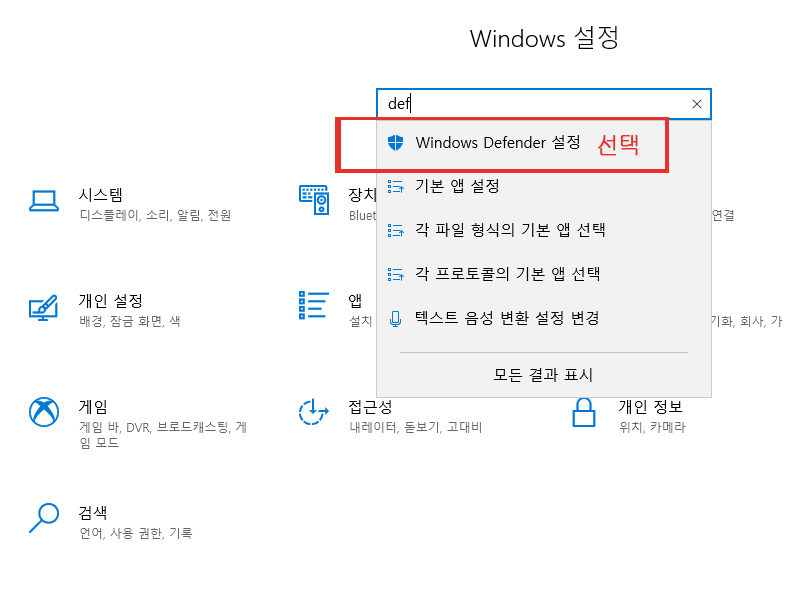Click the 장치 keyboard and speaker icon
The height and width of the screenshot is (603, 788).
click(x=314, y=200)
